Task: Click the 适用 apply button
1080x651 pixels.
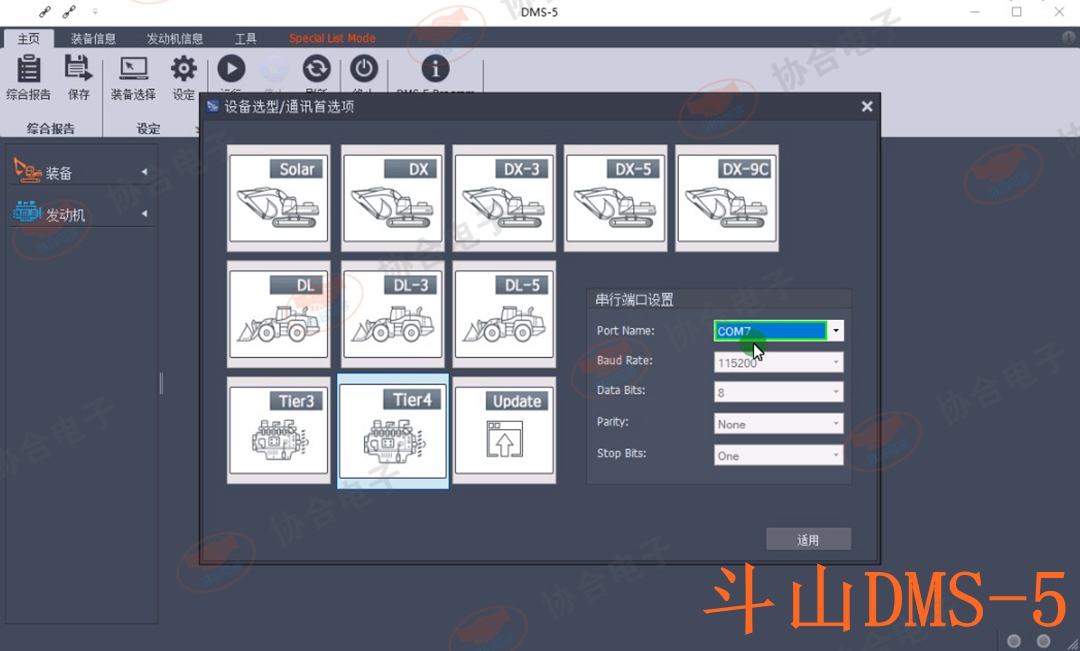Action: 809,539
